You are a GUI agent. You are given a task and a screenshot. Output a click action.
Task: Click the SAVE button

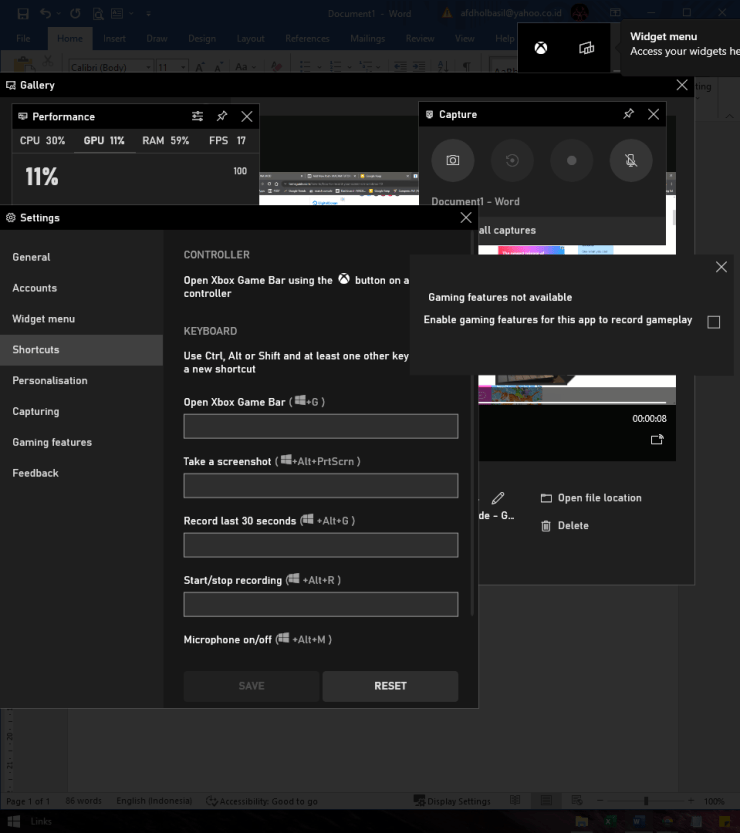(251, 686)
